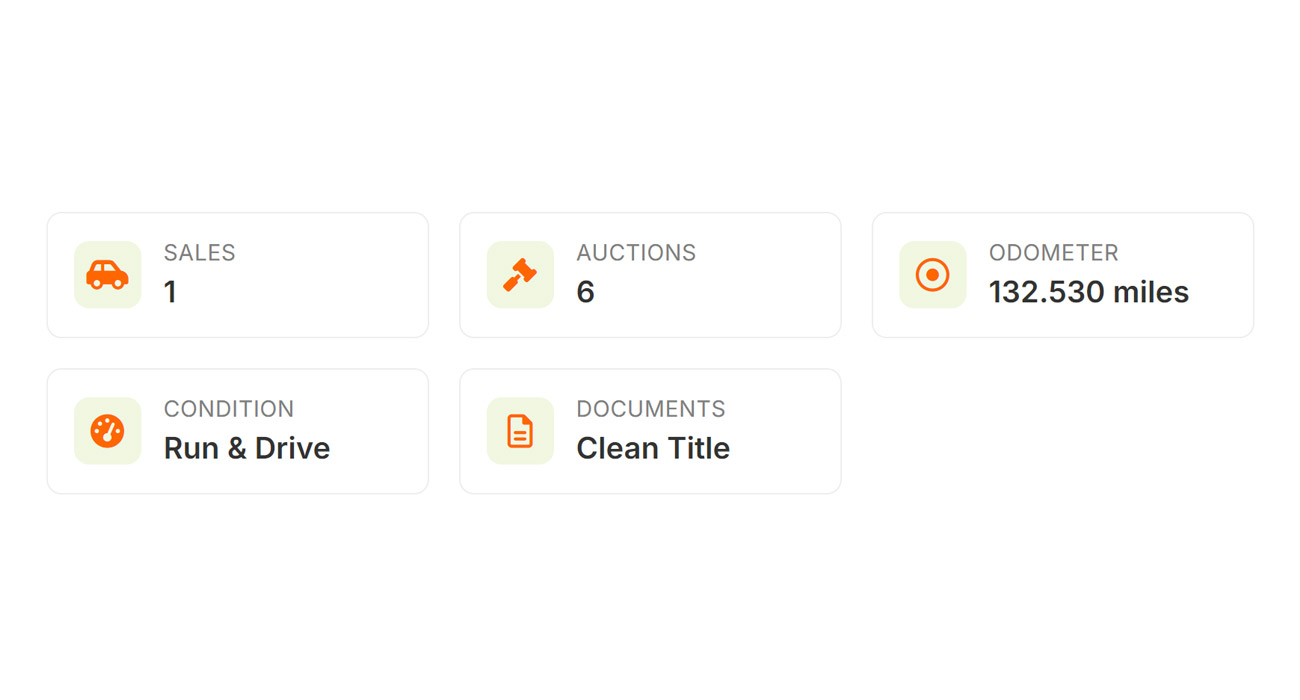Click the Clean Title text
The height and width of the screenshot is (700, 1300).
[653, 448]
